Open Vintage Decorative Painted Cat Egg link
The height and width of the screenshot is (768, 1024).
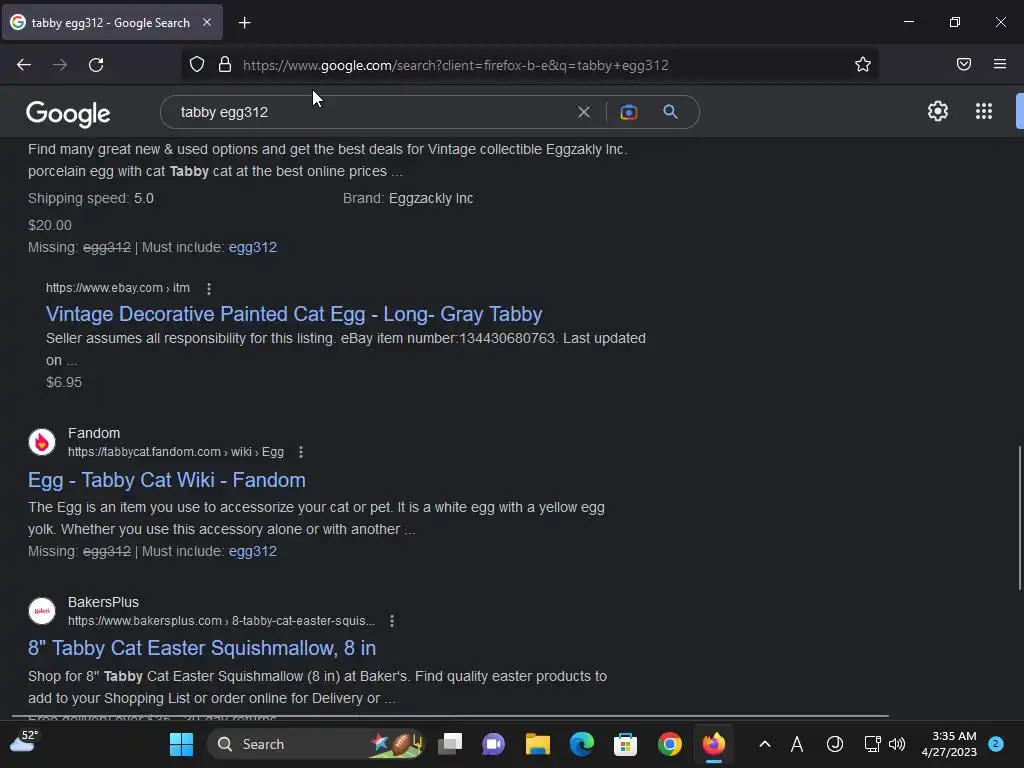pyautogui.click(x=294, y=314)
